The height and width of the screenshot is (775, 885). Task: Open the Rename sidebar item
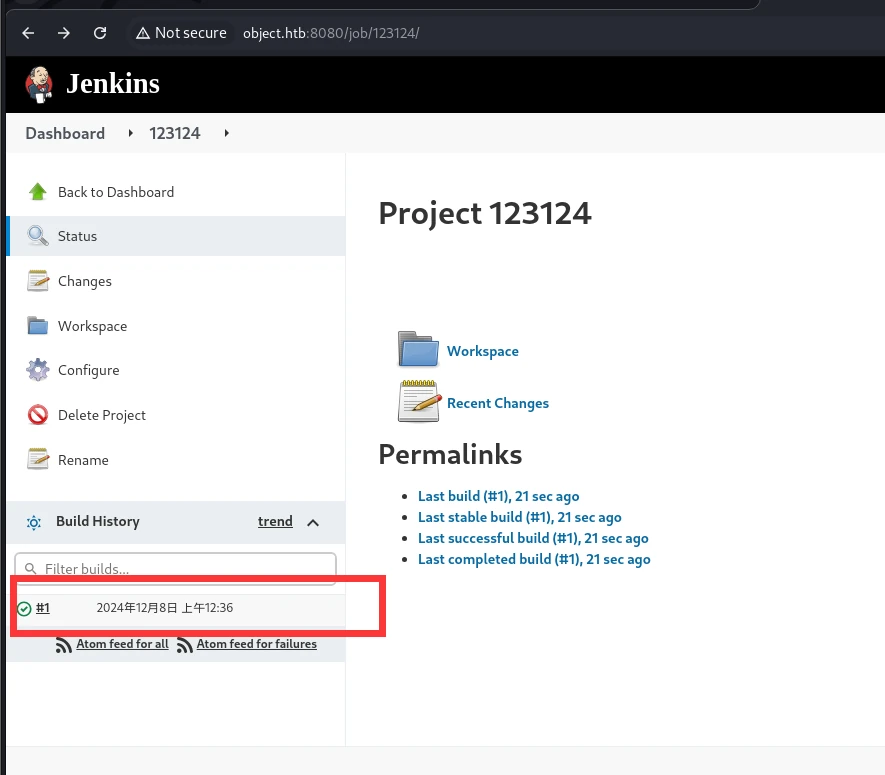coord(83,460)
